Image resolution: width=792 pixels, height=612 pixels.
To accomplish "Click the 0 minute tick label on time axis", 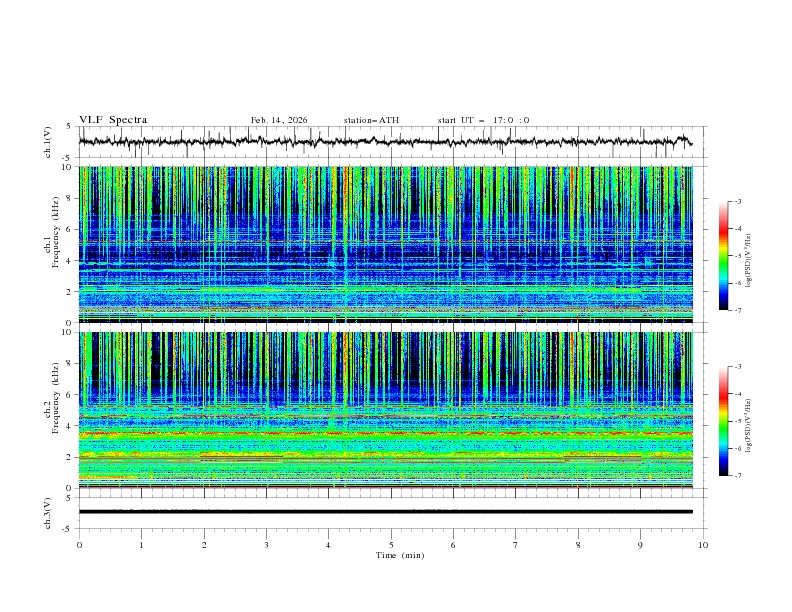I will (79, 545).
